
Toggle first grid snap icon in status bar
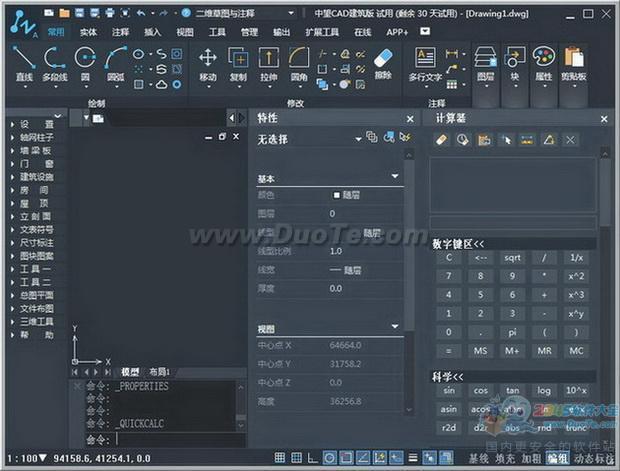coord(280,458)
